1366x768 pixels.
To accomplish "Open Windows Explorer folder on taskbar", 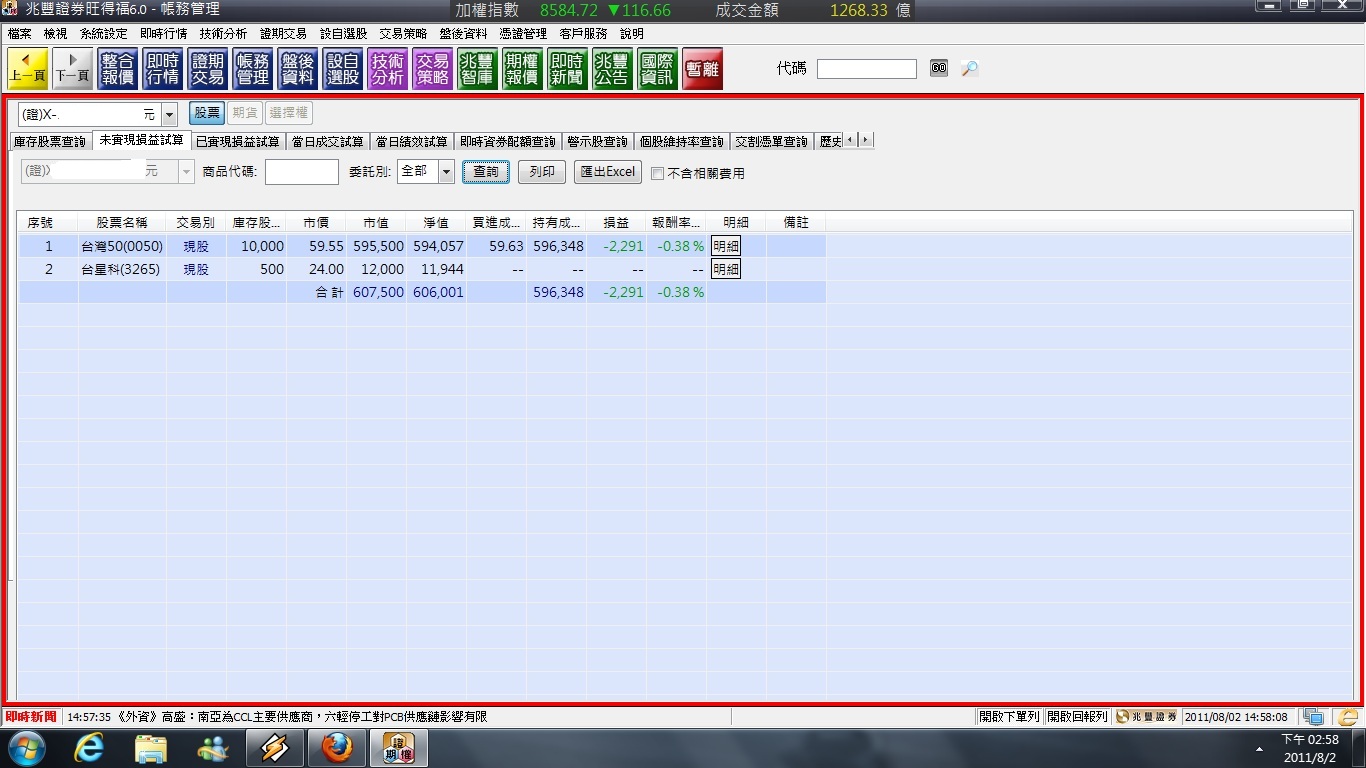I will (151, 748).
